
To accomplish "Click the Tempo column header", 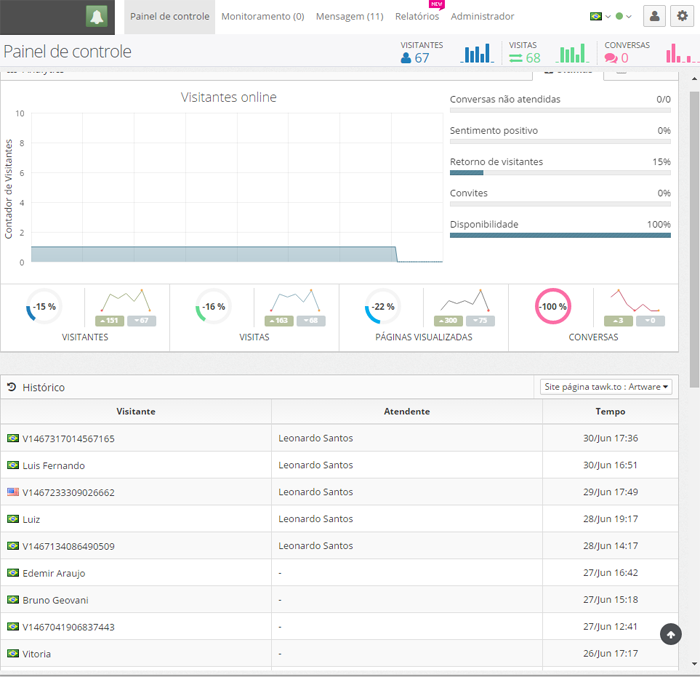I will click(x=610, y=411).
